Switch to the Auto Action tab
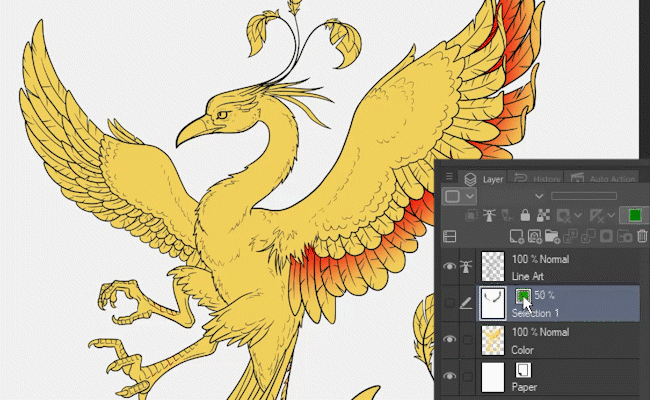The height and width of the screenshot is (400, 650). tap(604, 179)
